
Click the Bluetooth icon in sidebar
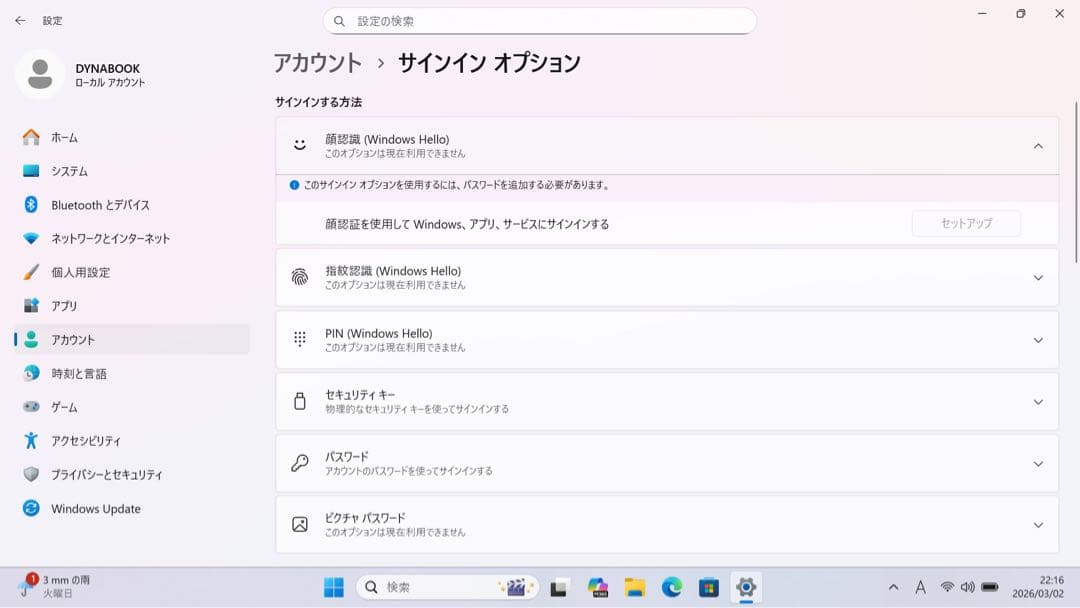[x=31, y=205]
